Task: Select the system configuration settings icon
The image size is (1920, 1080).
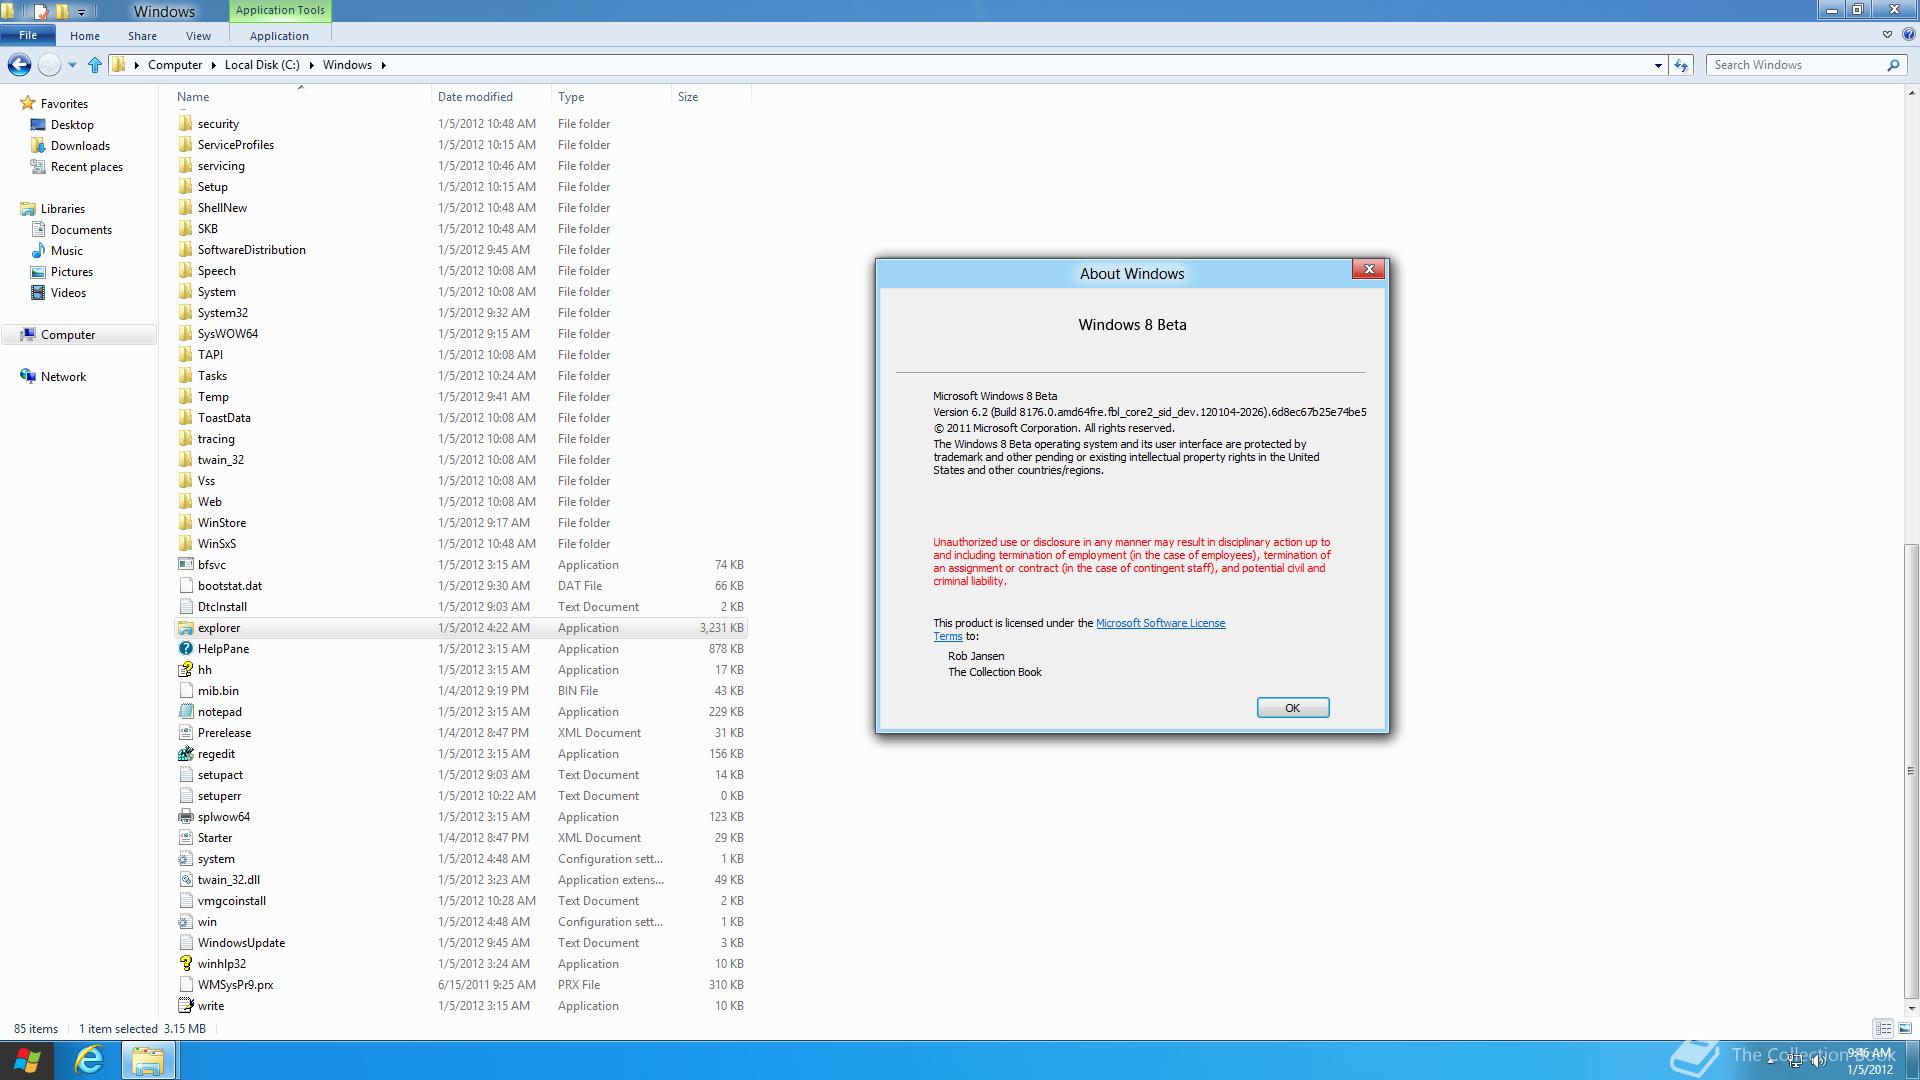Action: tap(186, 859)
